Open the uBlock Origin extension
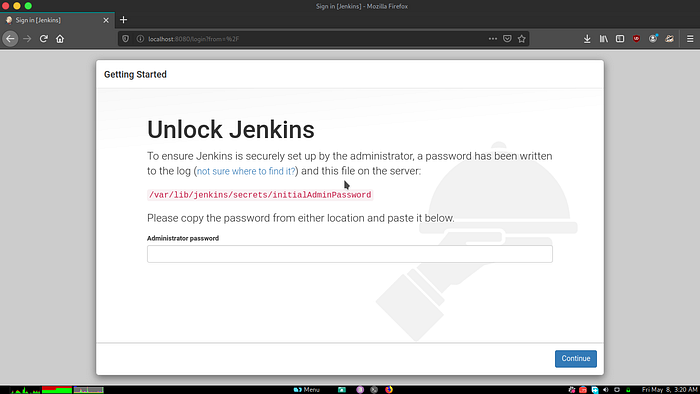Screen dimensions: 700x394 pos(636,39)
